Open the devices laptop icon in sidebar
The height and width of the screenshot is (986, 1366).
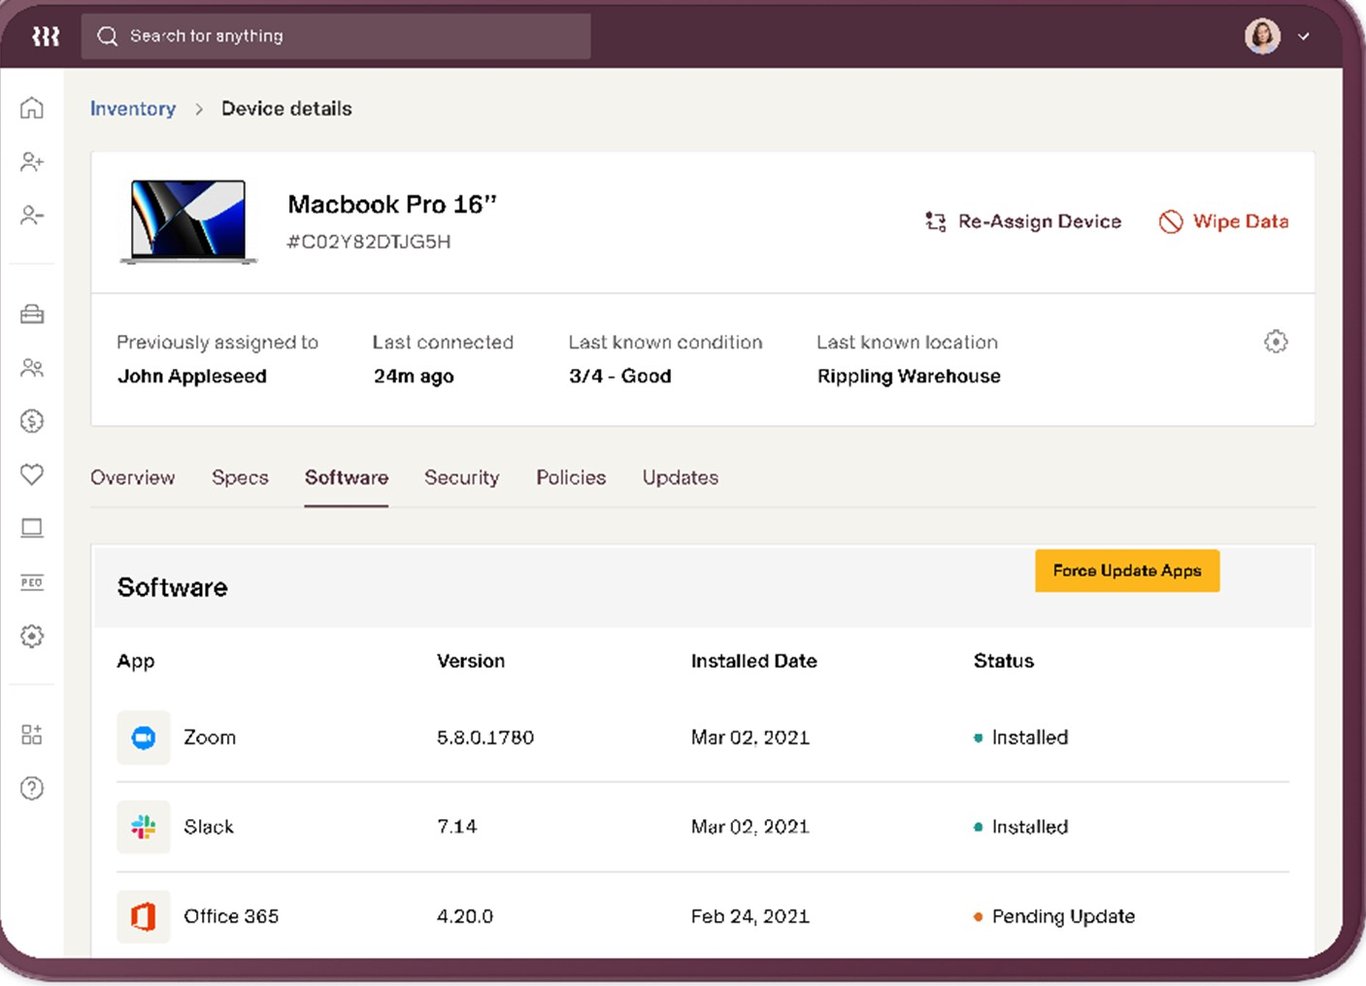pos(31,528)
